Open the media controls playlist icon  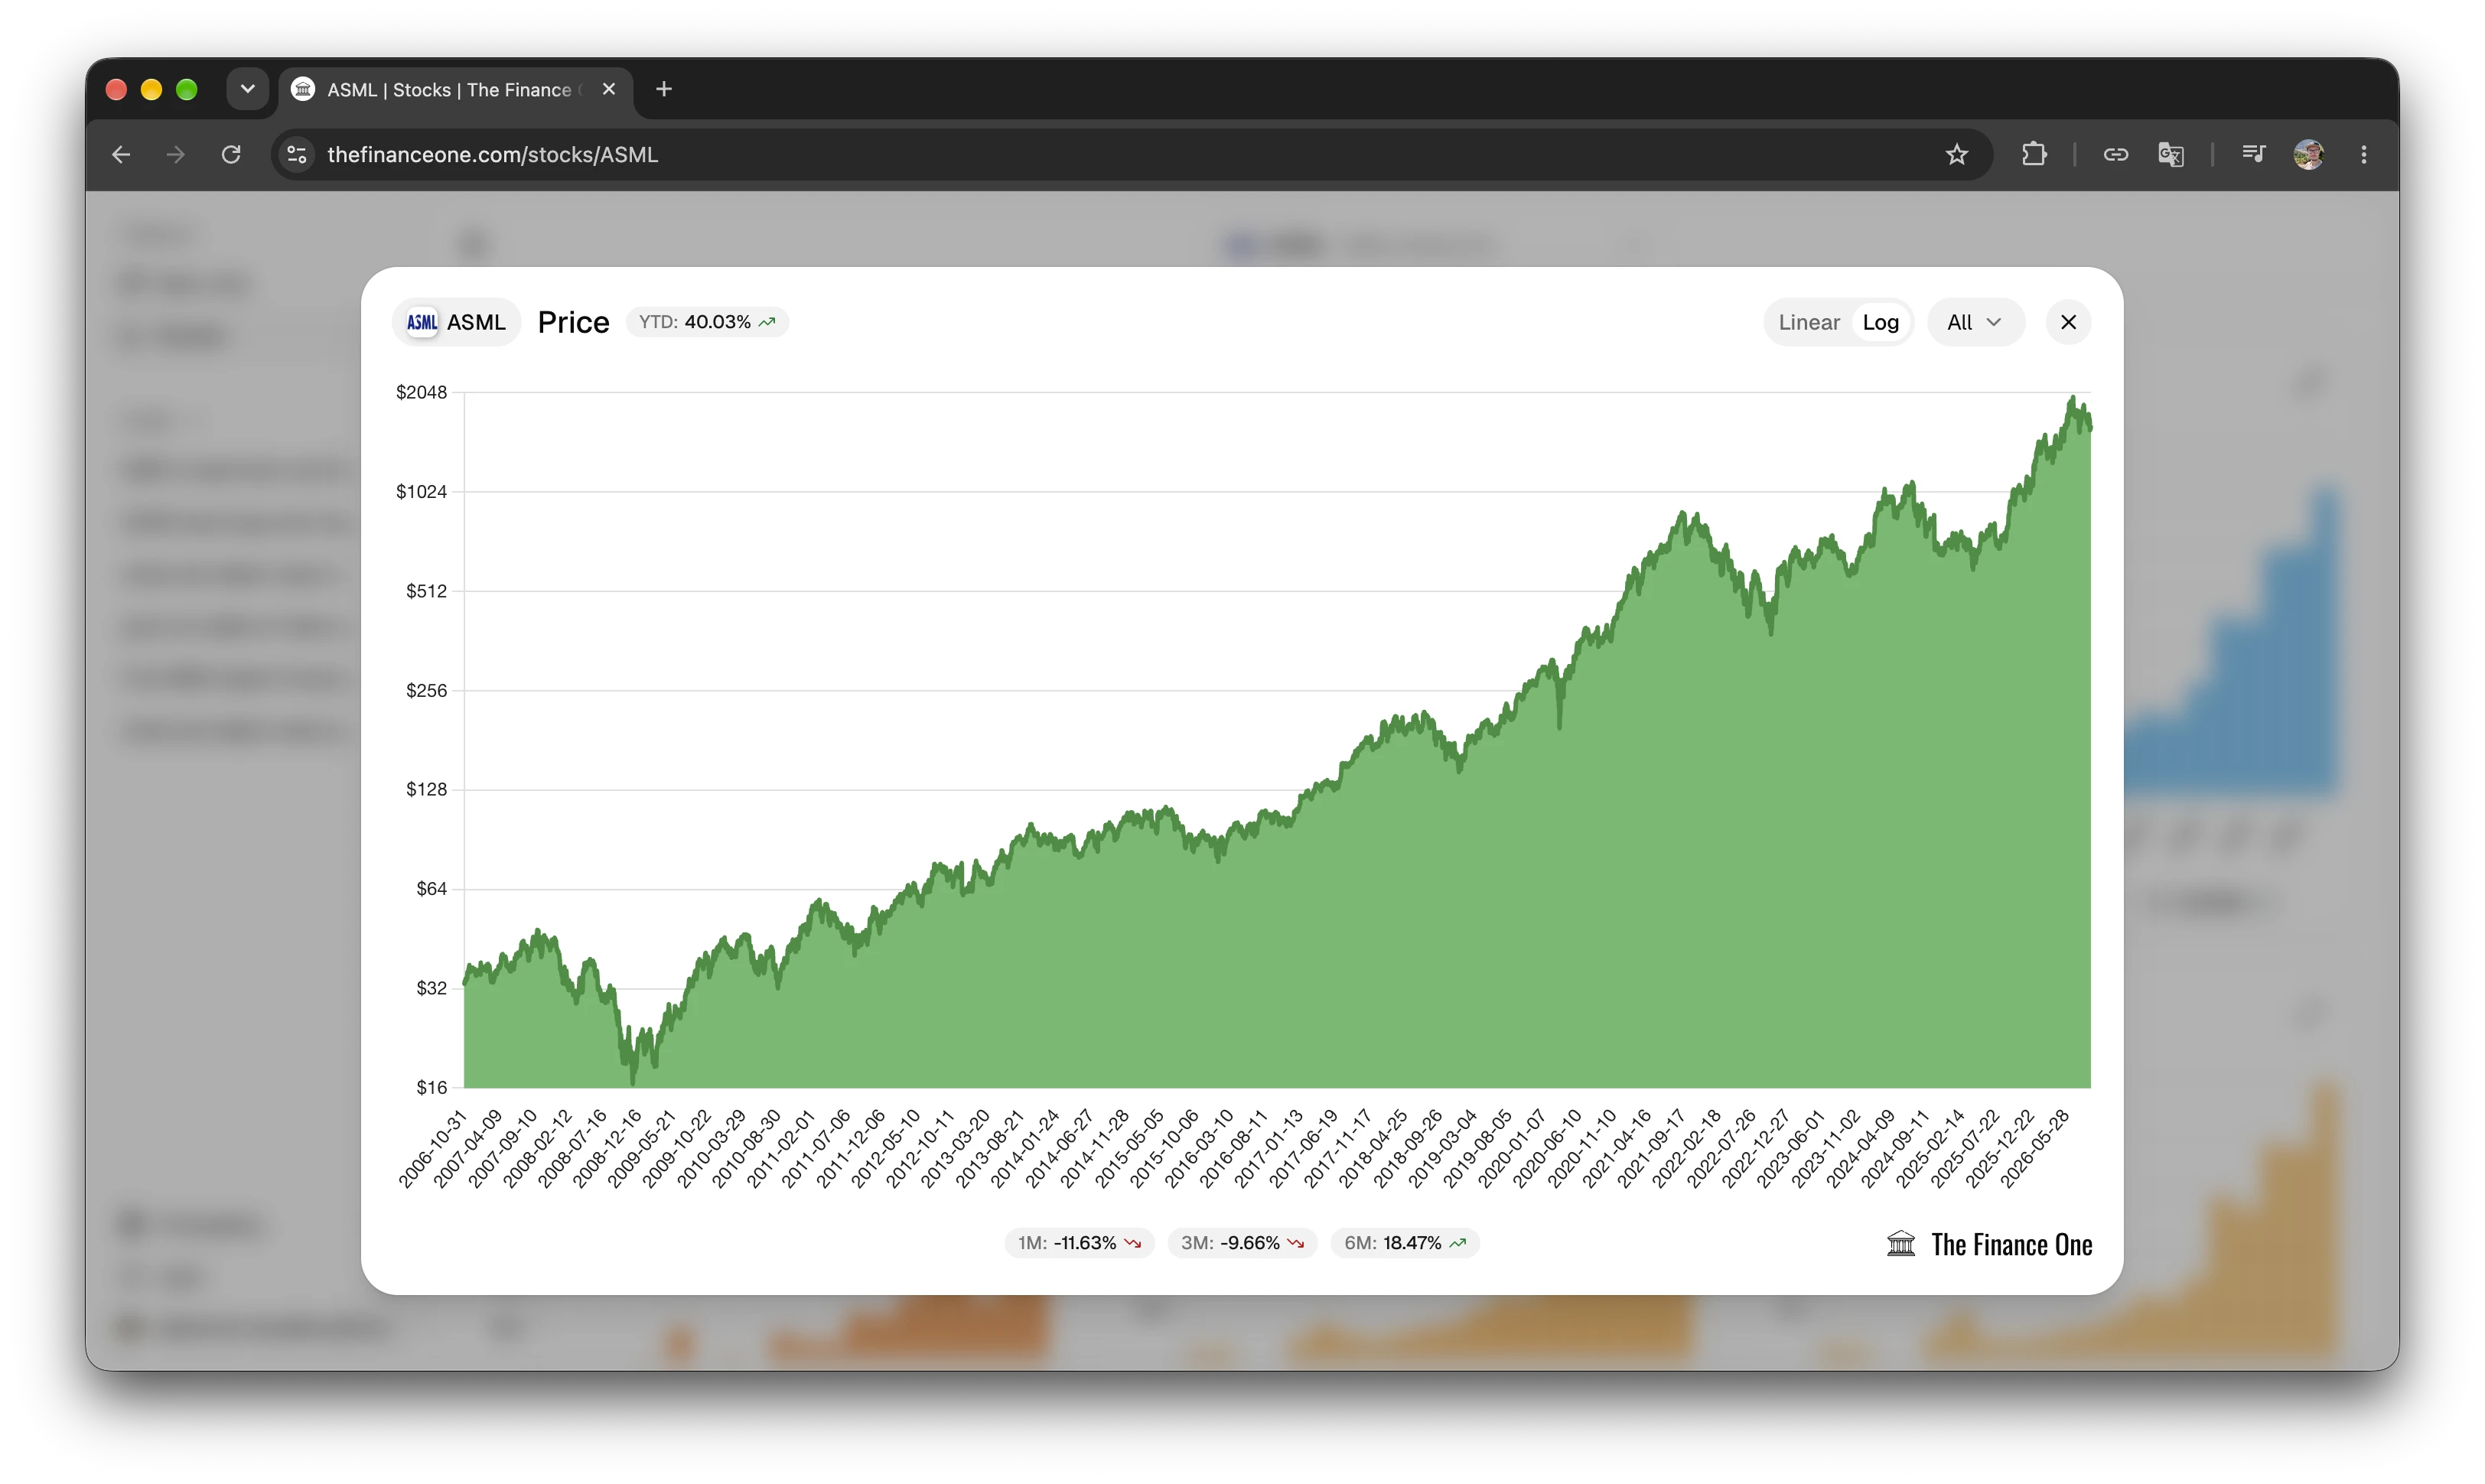point(2253,154)
